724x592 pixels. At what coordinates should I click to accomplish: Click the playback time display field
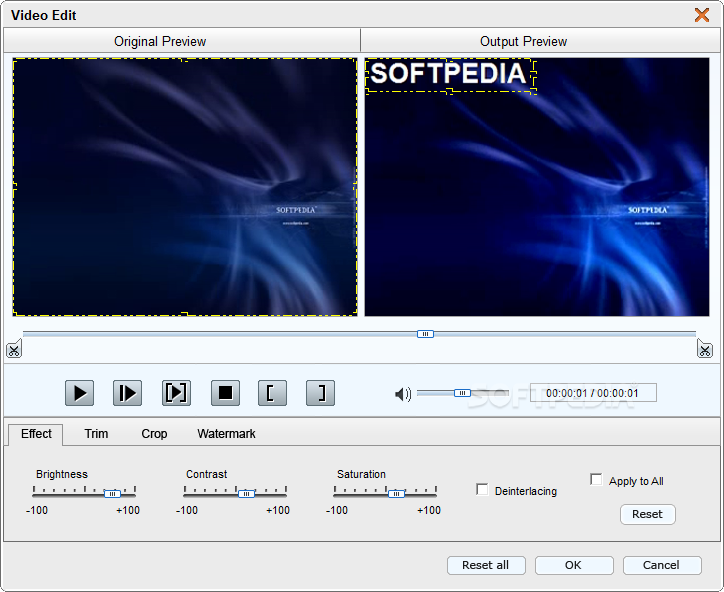[593, 393]
